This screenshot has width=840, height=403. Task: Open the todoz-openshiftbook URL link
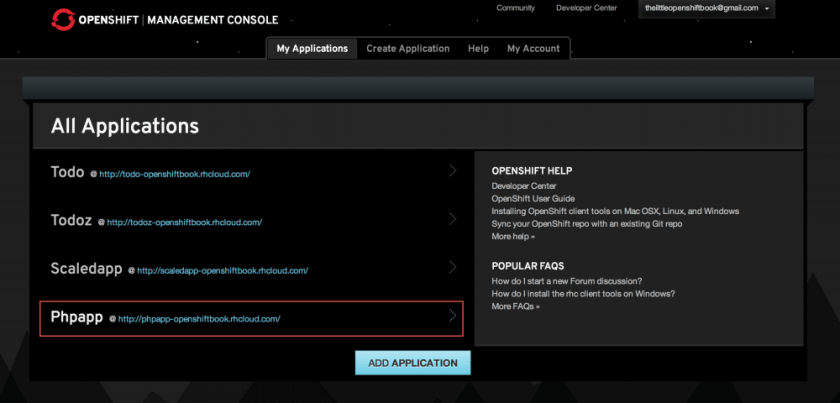(183, 222)
